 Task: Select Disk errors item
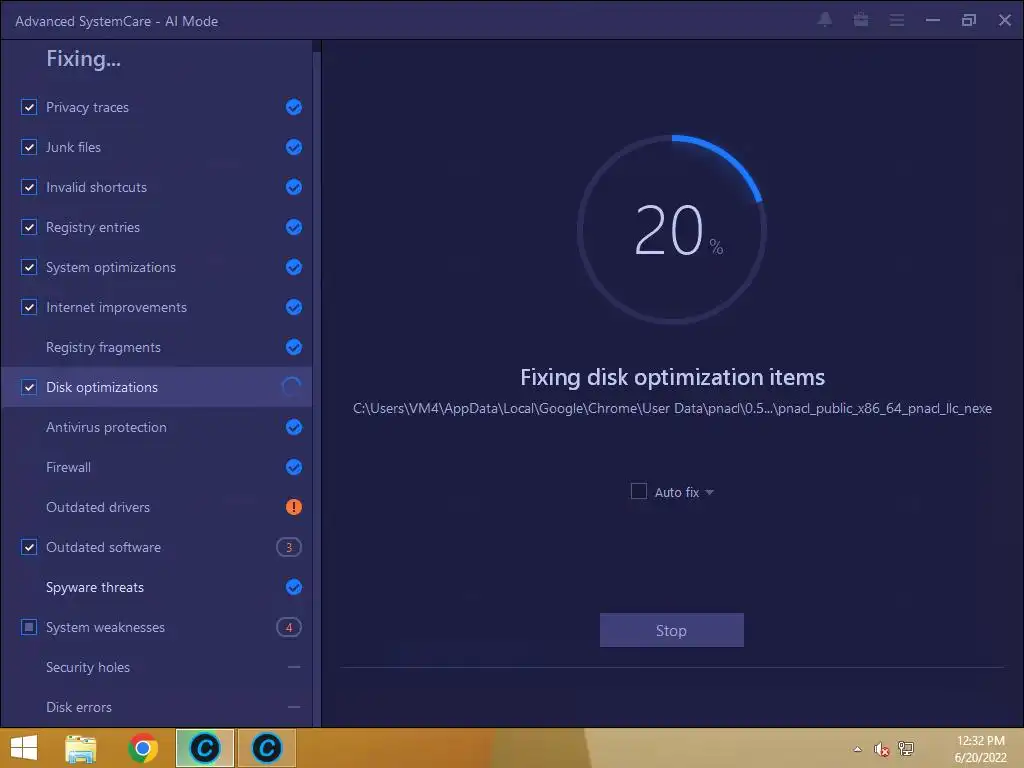(x=157, y=707)
